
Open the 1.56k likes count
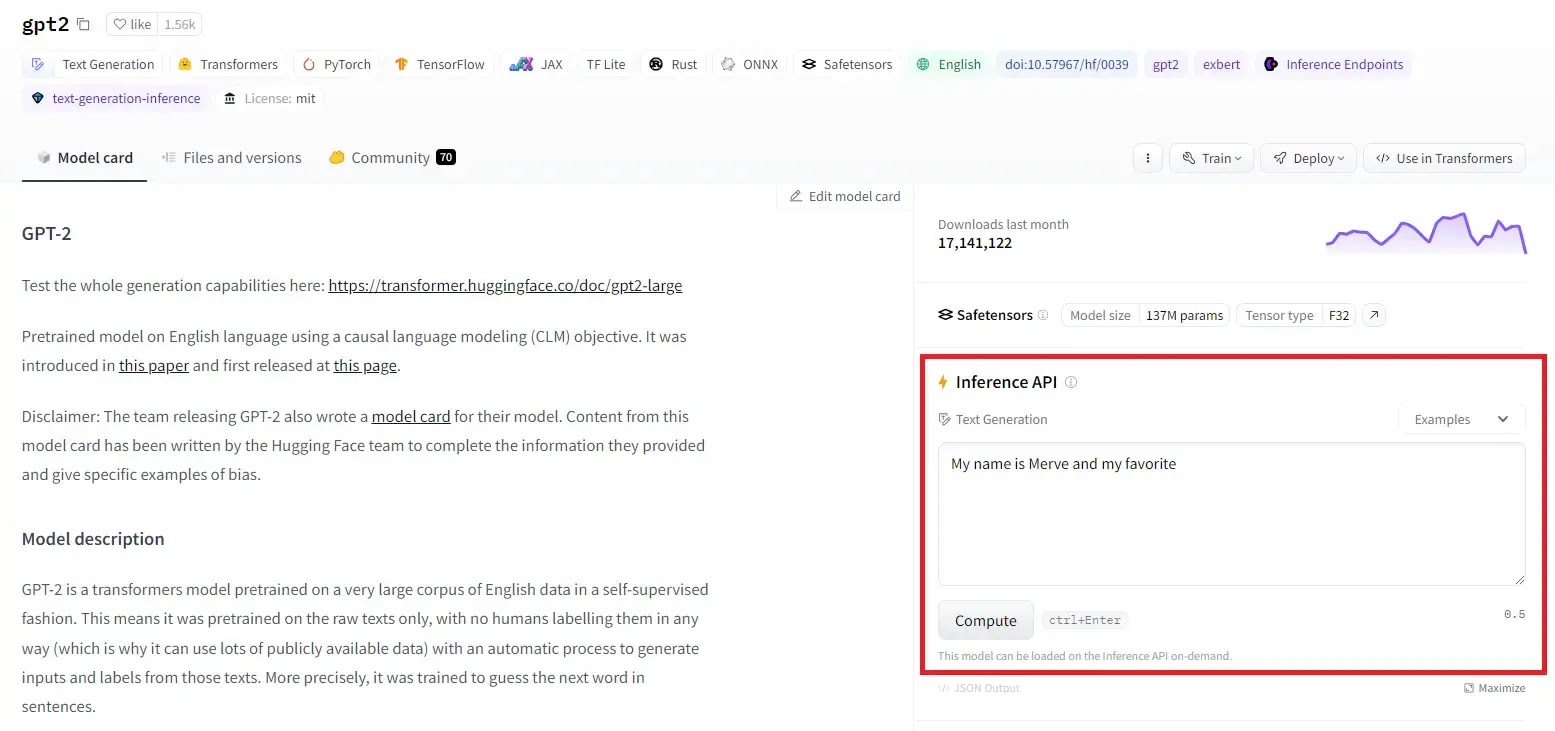[x=180, y=24]
